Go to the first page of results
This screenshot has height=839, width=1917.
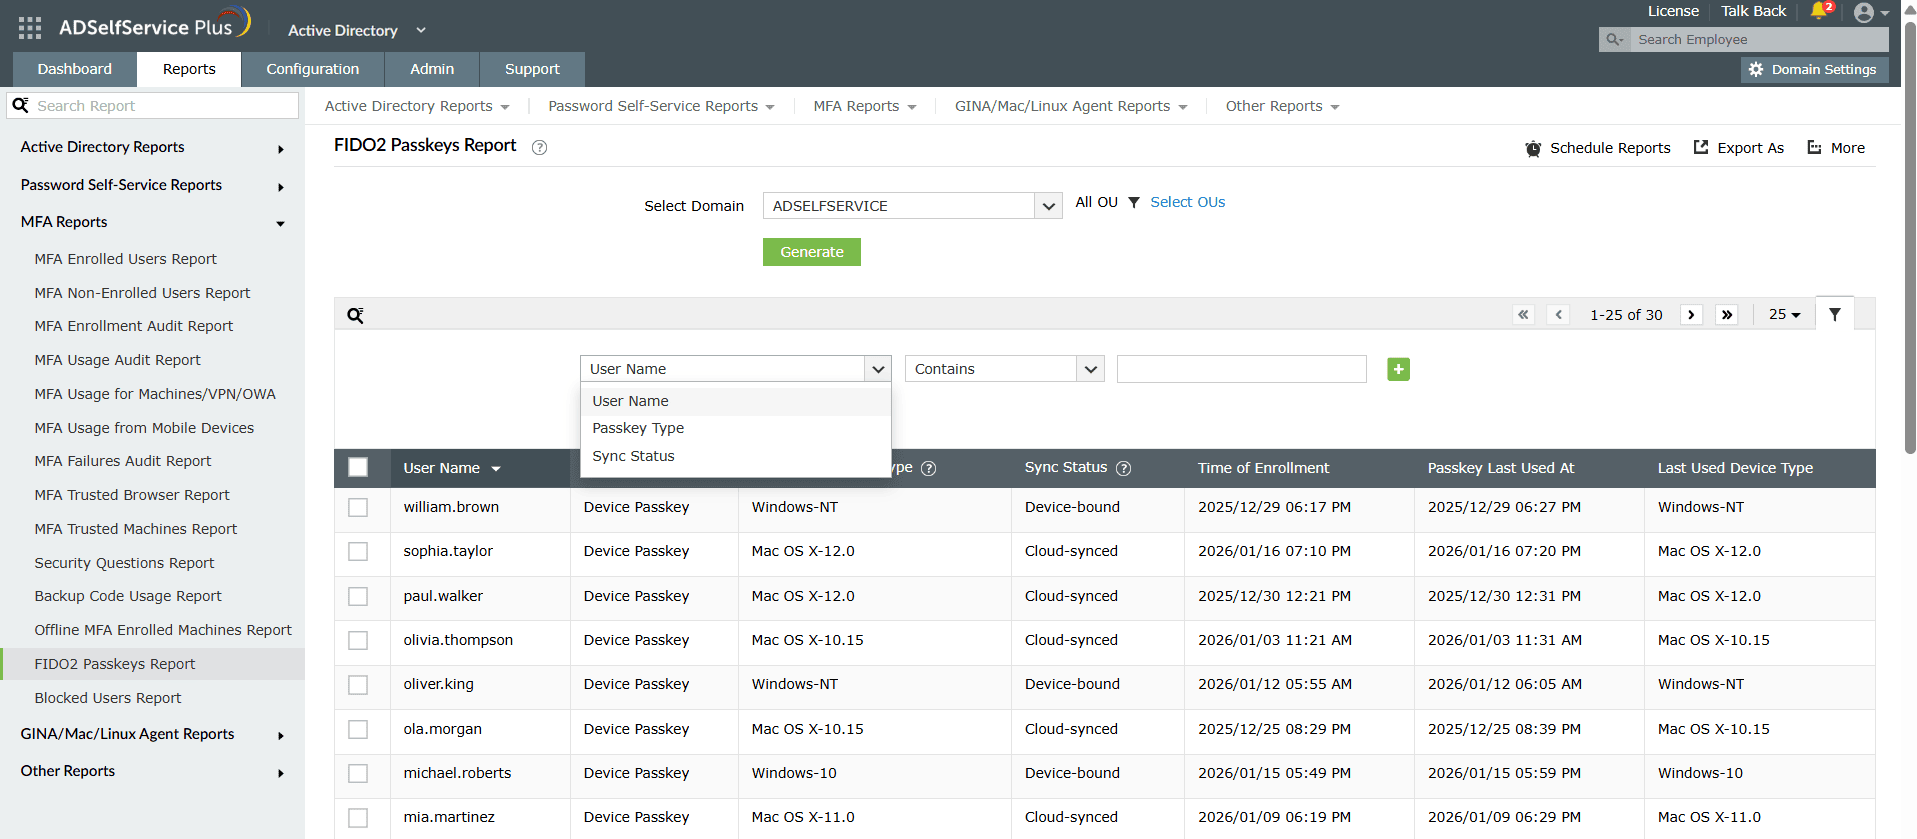tap(1524, 314)
